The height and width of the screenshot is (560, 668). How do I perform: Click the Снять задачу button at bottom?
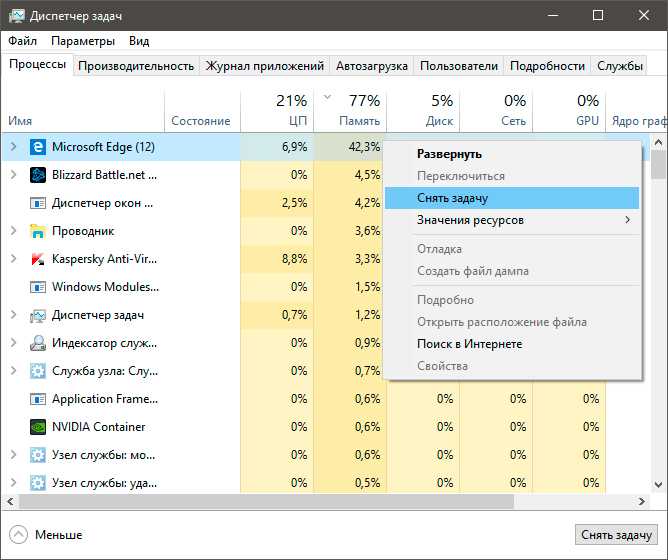(616, 535)
